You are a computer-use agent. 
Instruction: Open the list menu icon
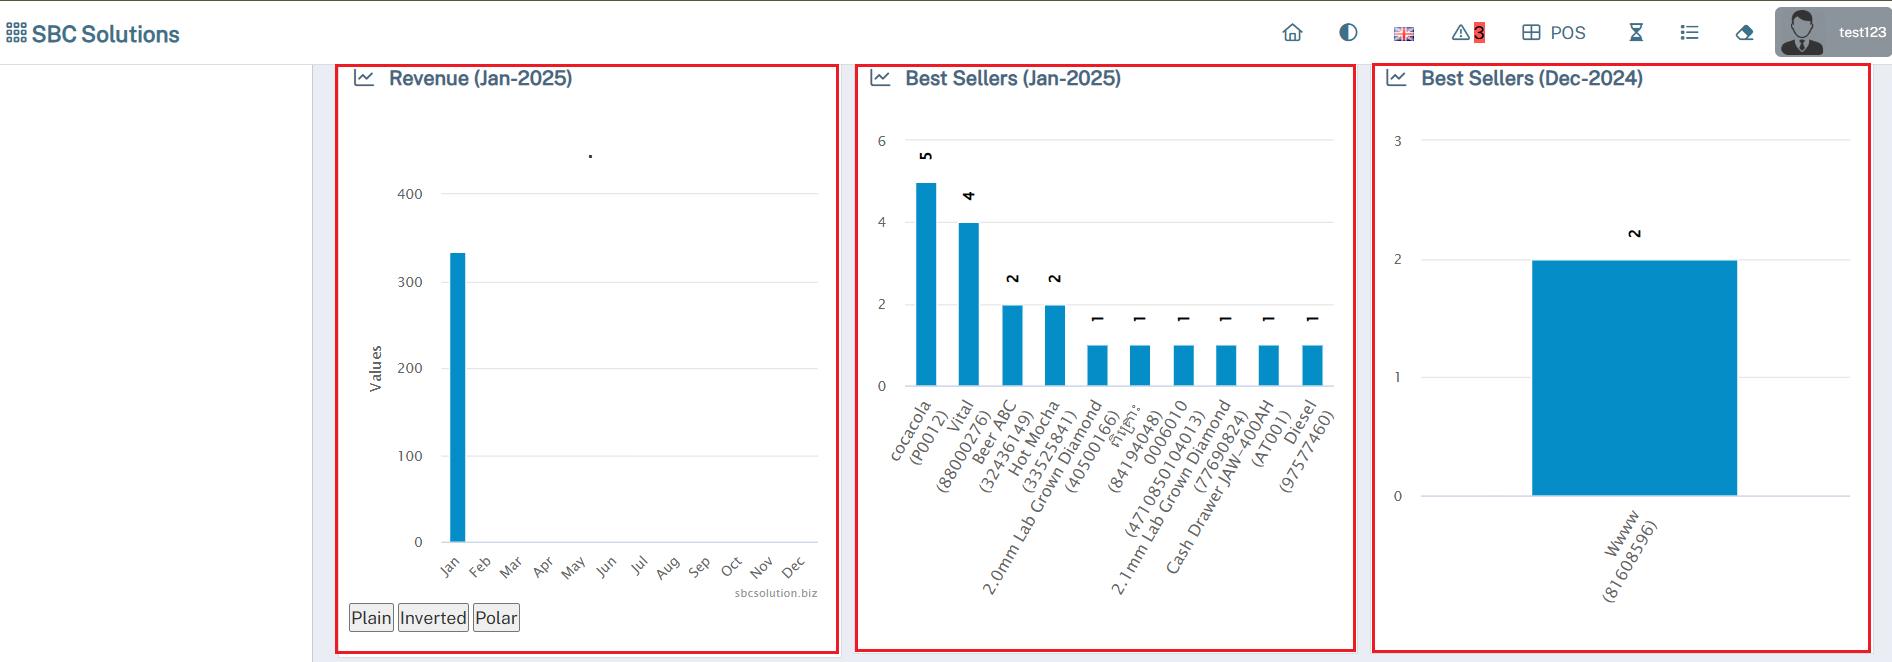click(x=1689, y=33)
